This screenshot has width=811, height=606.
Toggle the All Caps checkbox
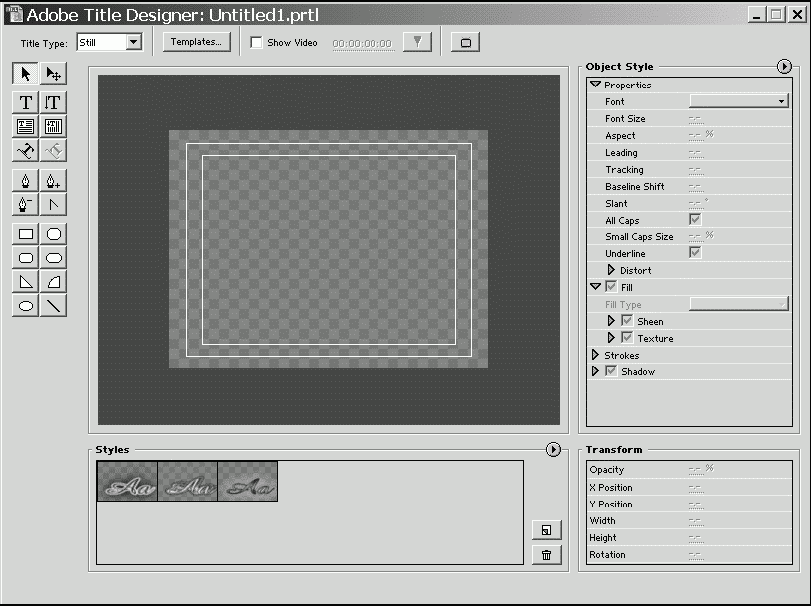pos(695,220)
